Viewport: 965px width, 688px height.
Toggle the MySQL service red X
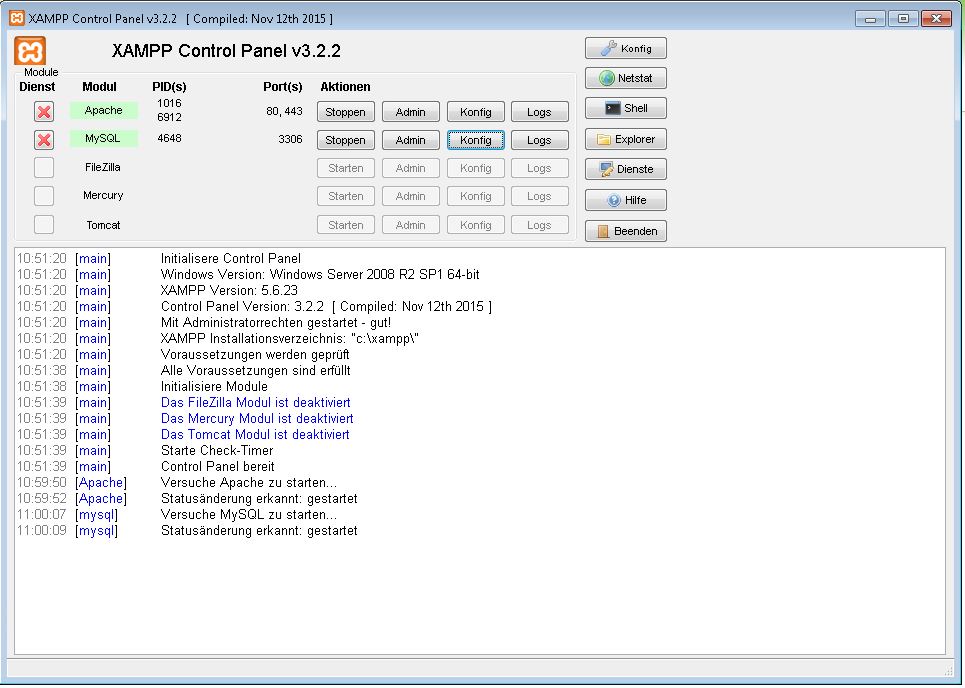44,140
